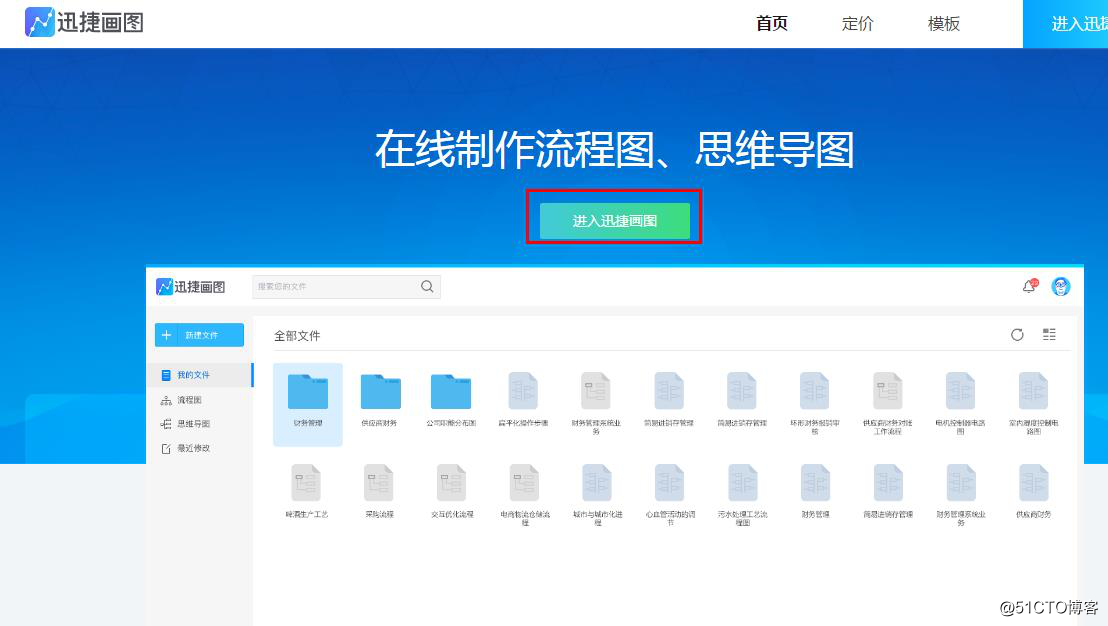Open the 扁平化操作步骤 mind map file
This screenshot has width=1108, height=626.
(524, 400)
